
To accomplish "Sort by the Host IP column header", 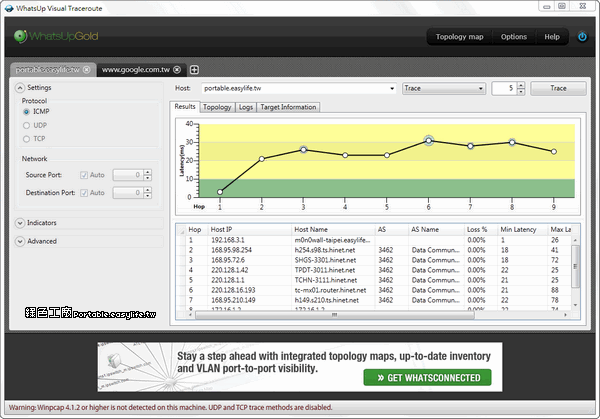I will point(249,230).
